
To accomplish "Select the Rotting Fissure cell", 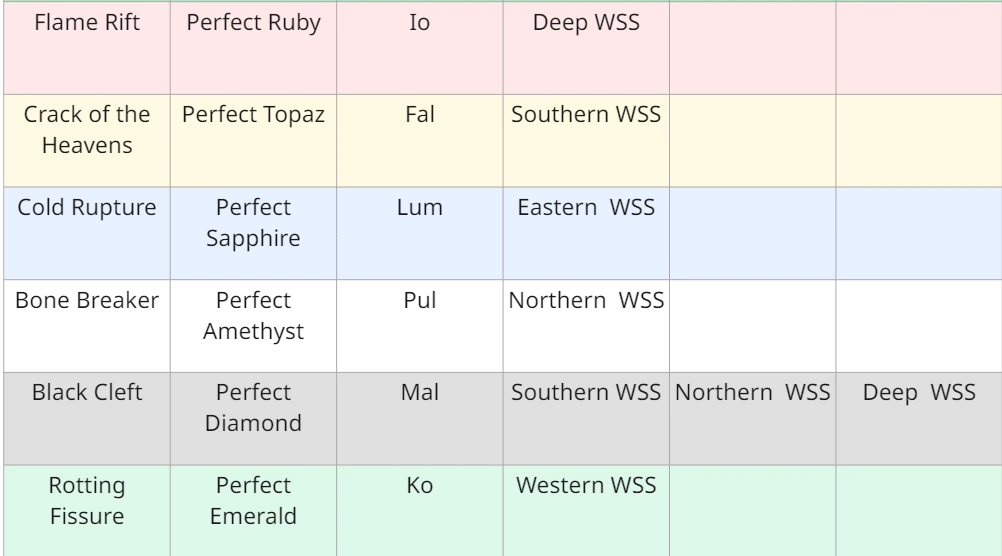I will pyautogui.click(x=85, y=498).
